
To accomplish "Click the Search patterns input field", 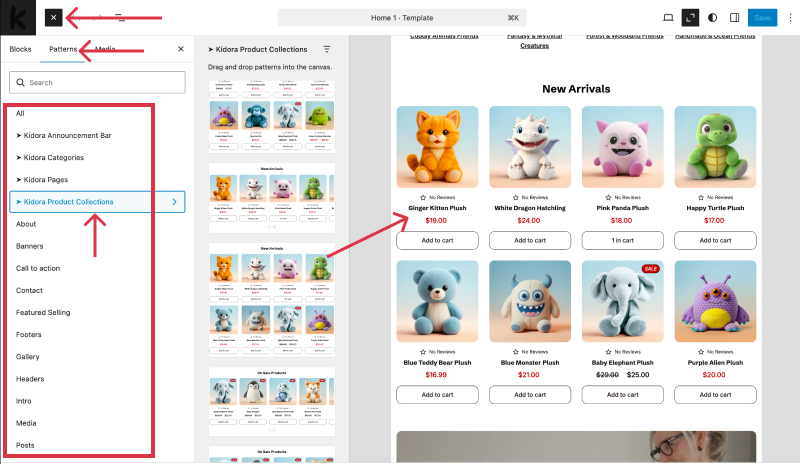I will (97, 82).
